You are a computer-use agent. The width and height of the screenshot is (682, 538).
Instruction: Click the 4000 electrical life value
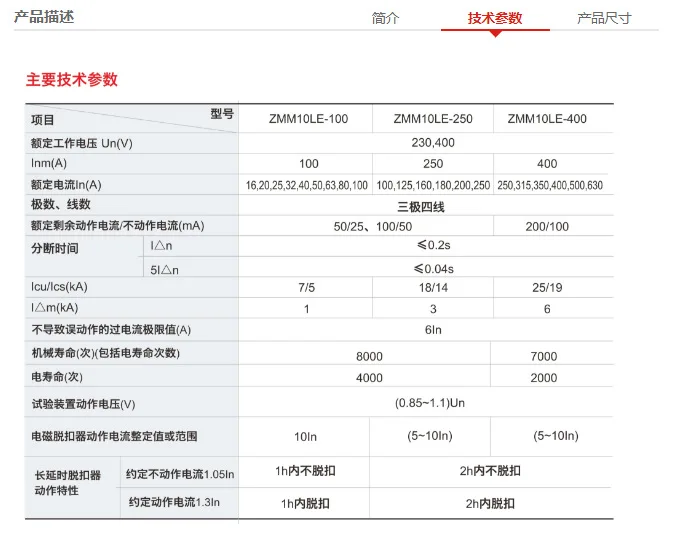pyautogui.click(x=369, y=378)
